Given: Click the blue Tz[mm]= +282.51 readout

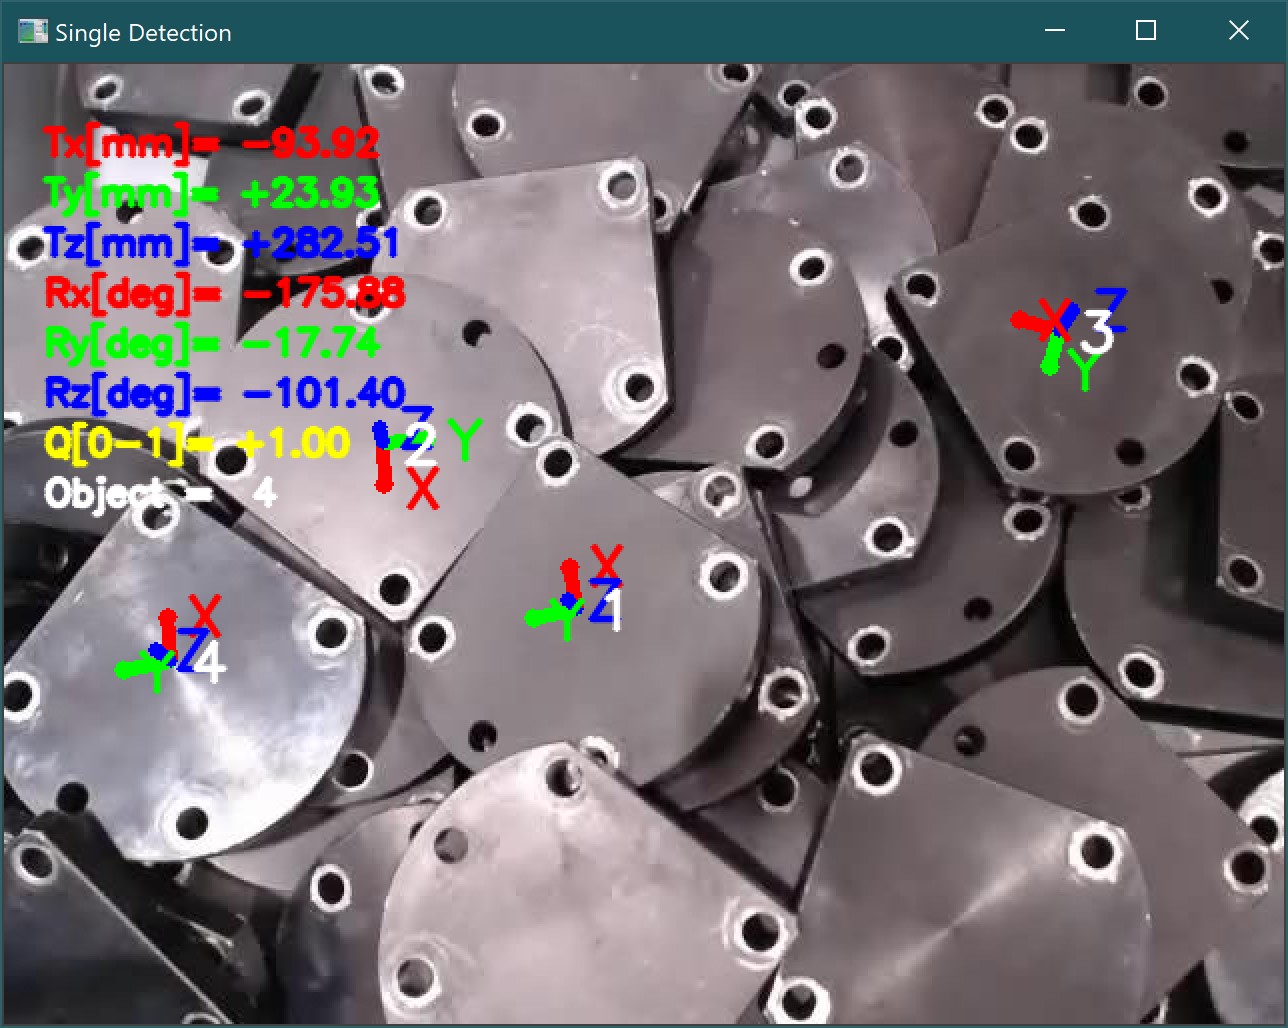Looking at the screenshot, I should [x=222, y=243].
